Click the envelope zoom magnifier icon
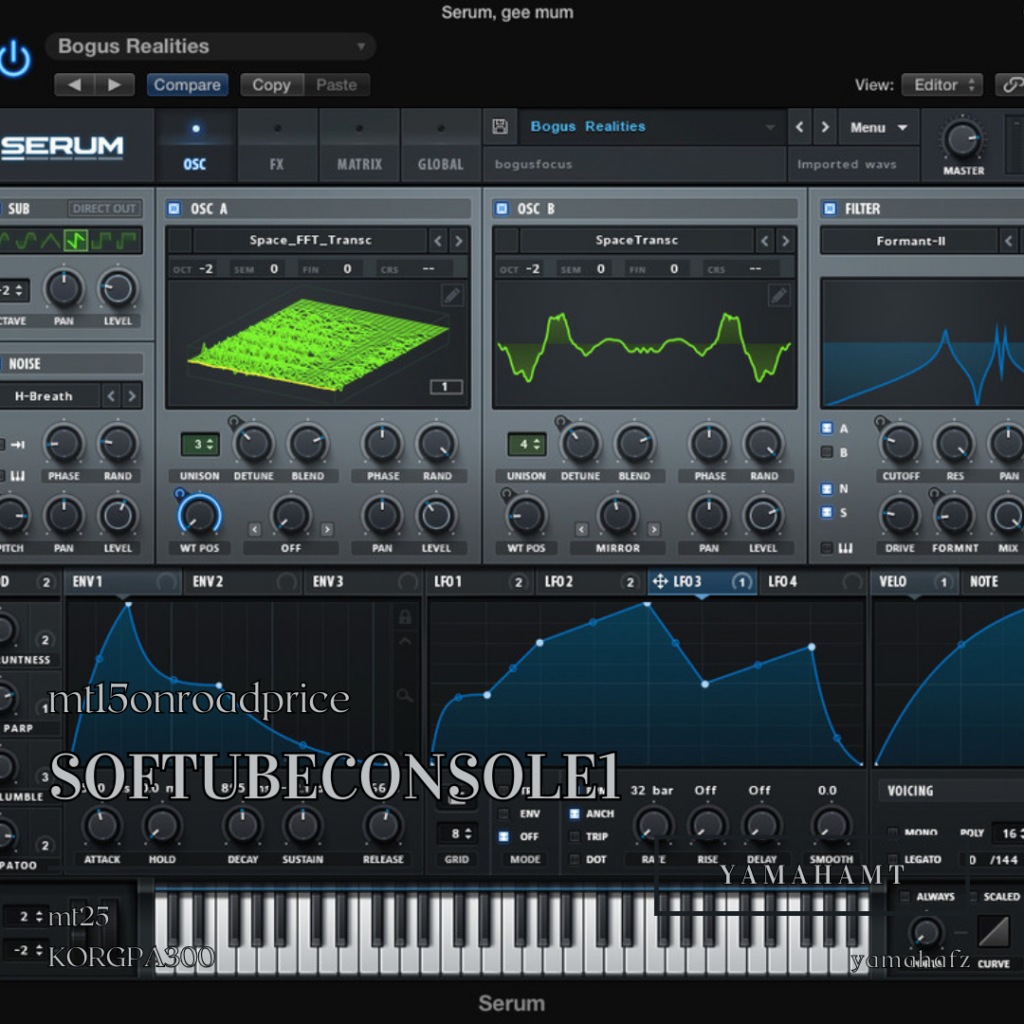This screenshot has height=1024, width=1024. click(x=405, y=696)
